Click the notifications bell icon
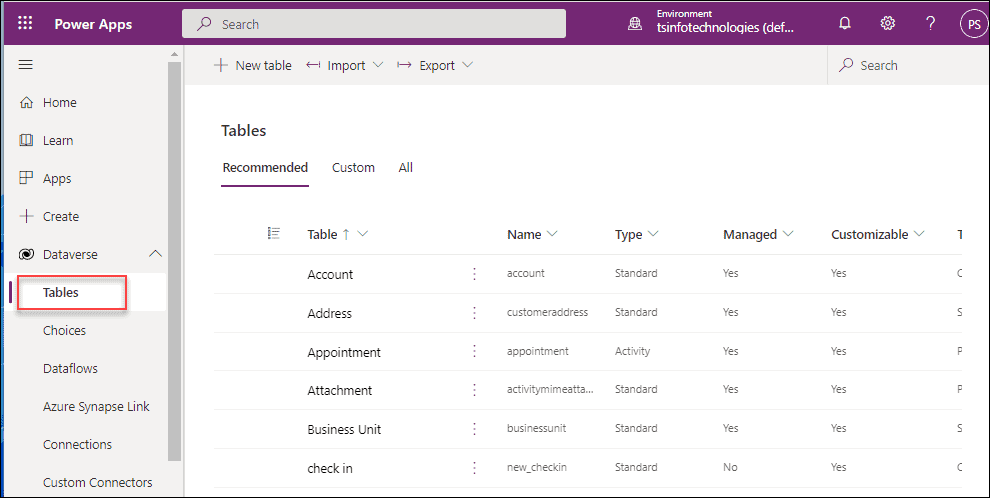Screen dimensions: 990x498 [x=845, y=24]
